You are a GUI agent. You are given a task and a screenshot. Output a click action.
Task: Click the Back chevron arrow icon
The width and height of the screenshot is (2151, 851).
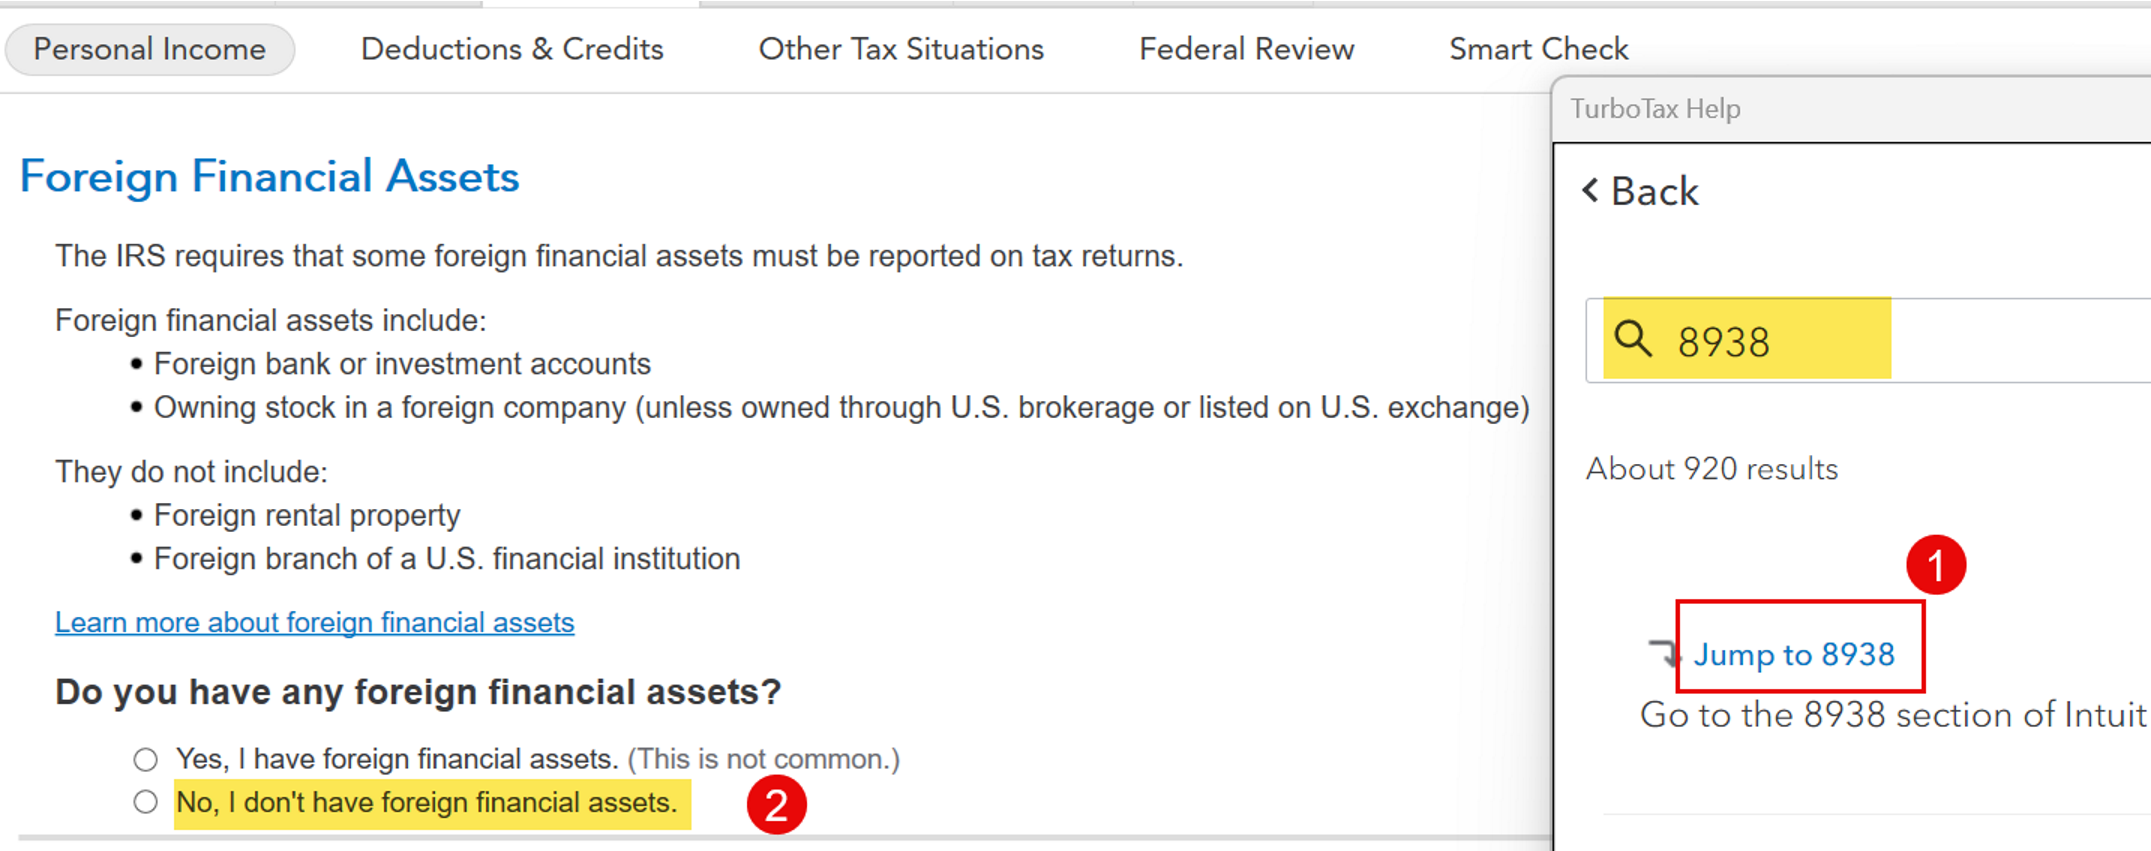[x=1590, y=190]
